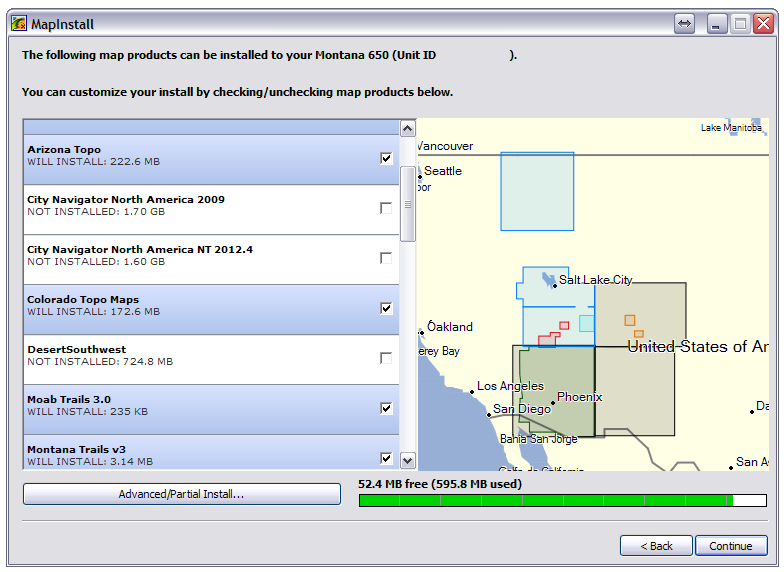
Task: Uncheck the Colorado Topo Maps checkbox
Action: pos(386,308)
